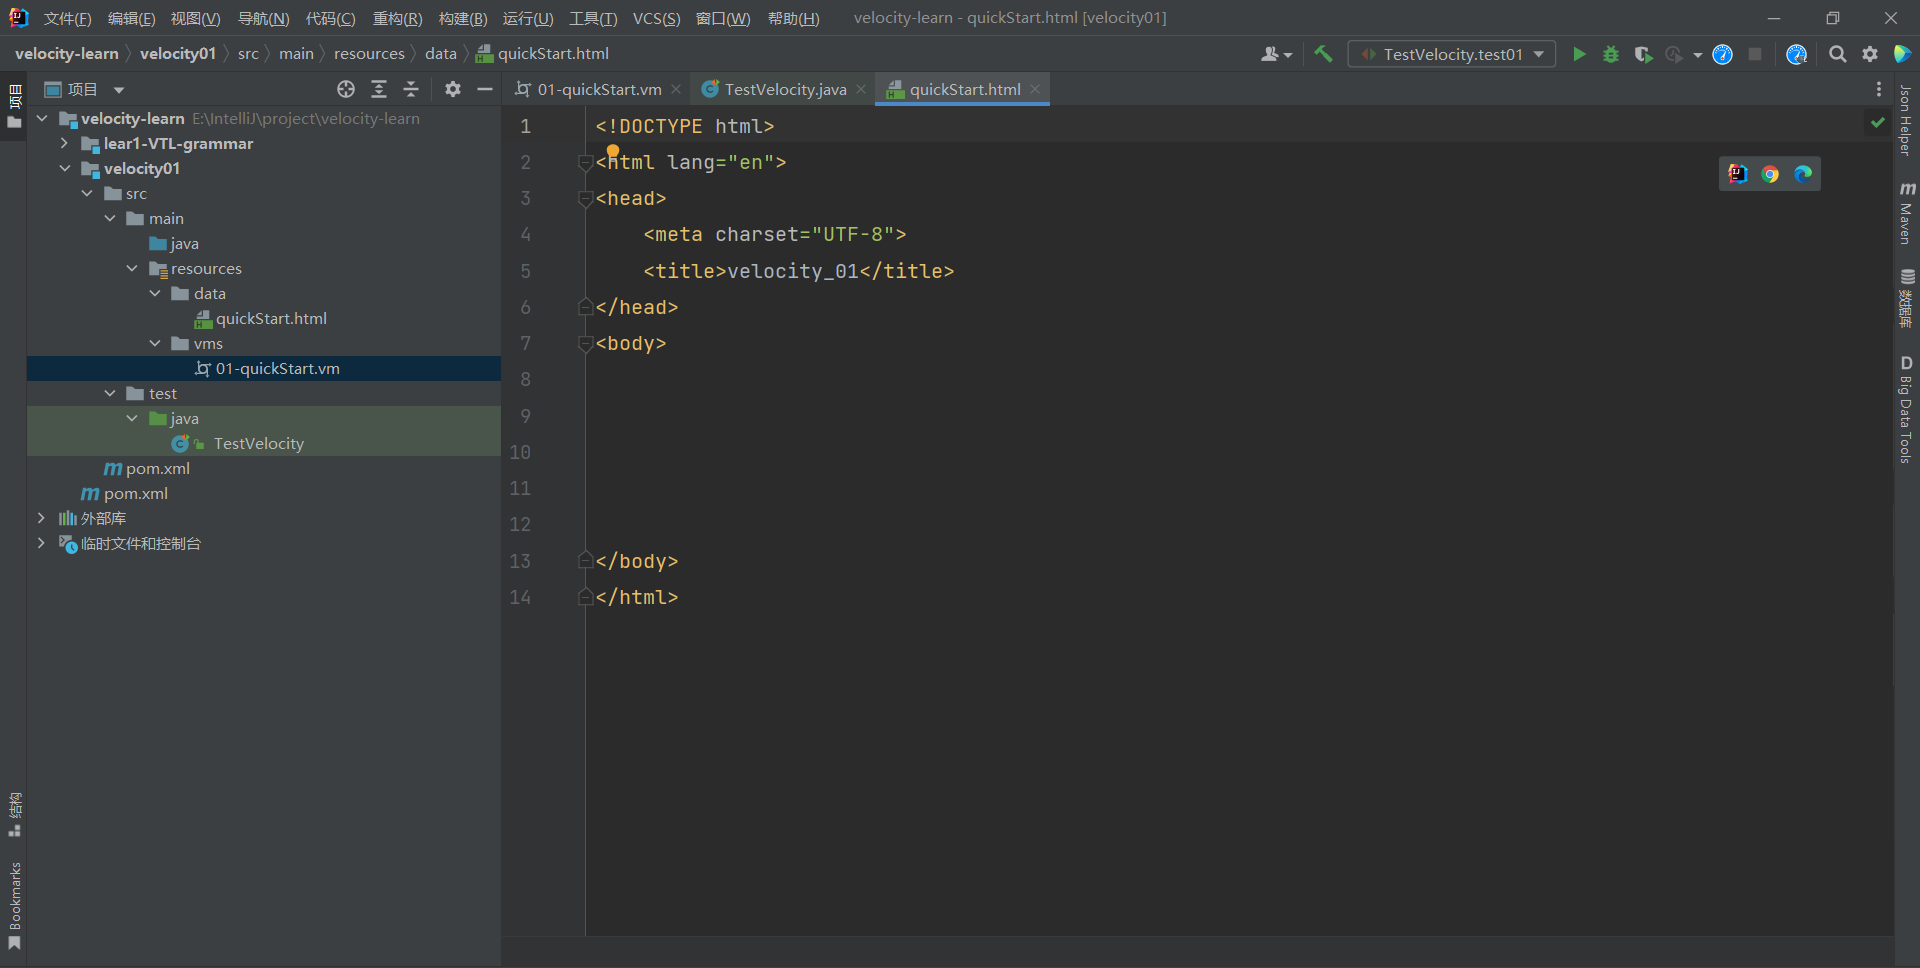The image size is (1920, 968).
Task: Switch to TestVelocity.java tab
Action: pos(785,89)
